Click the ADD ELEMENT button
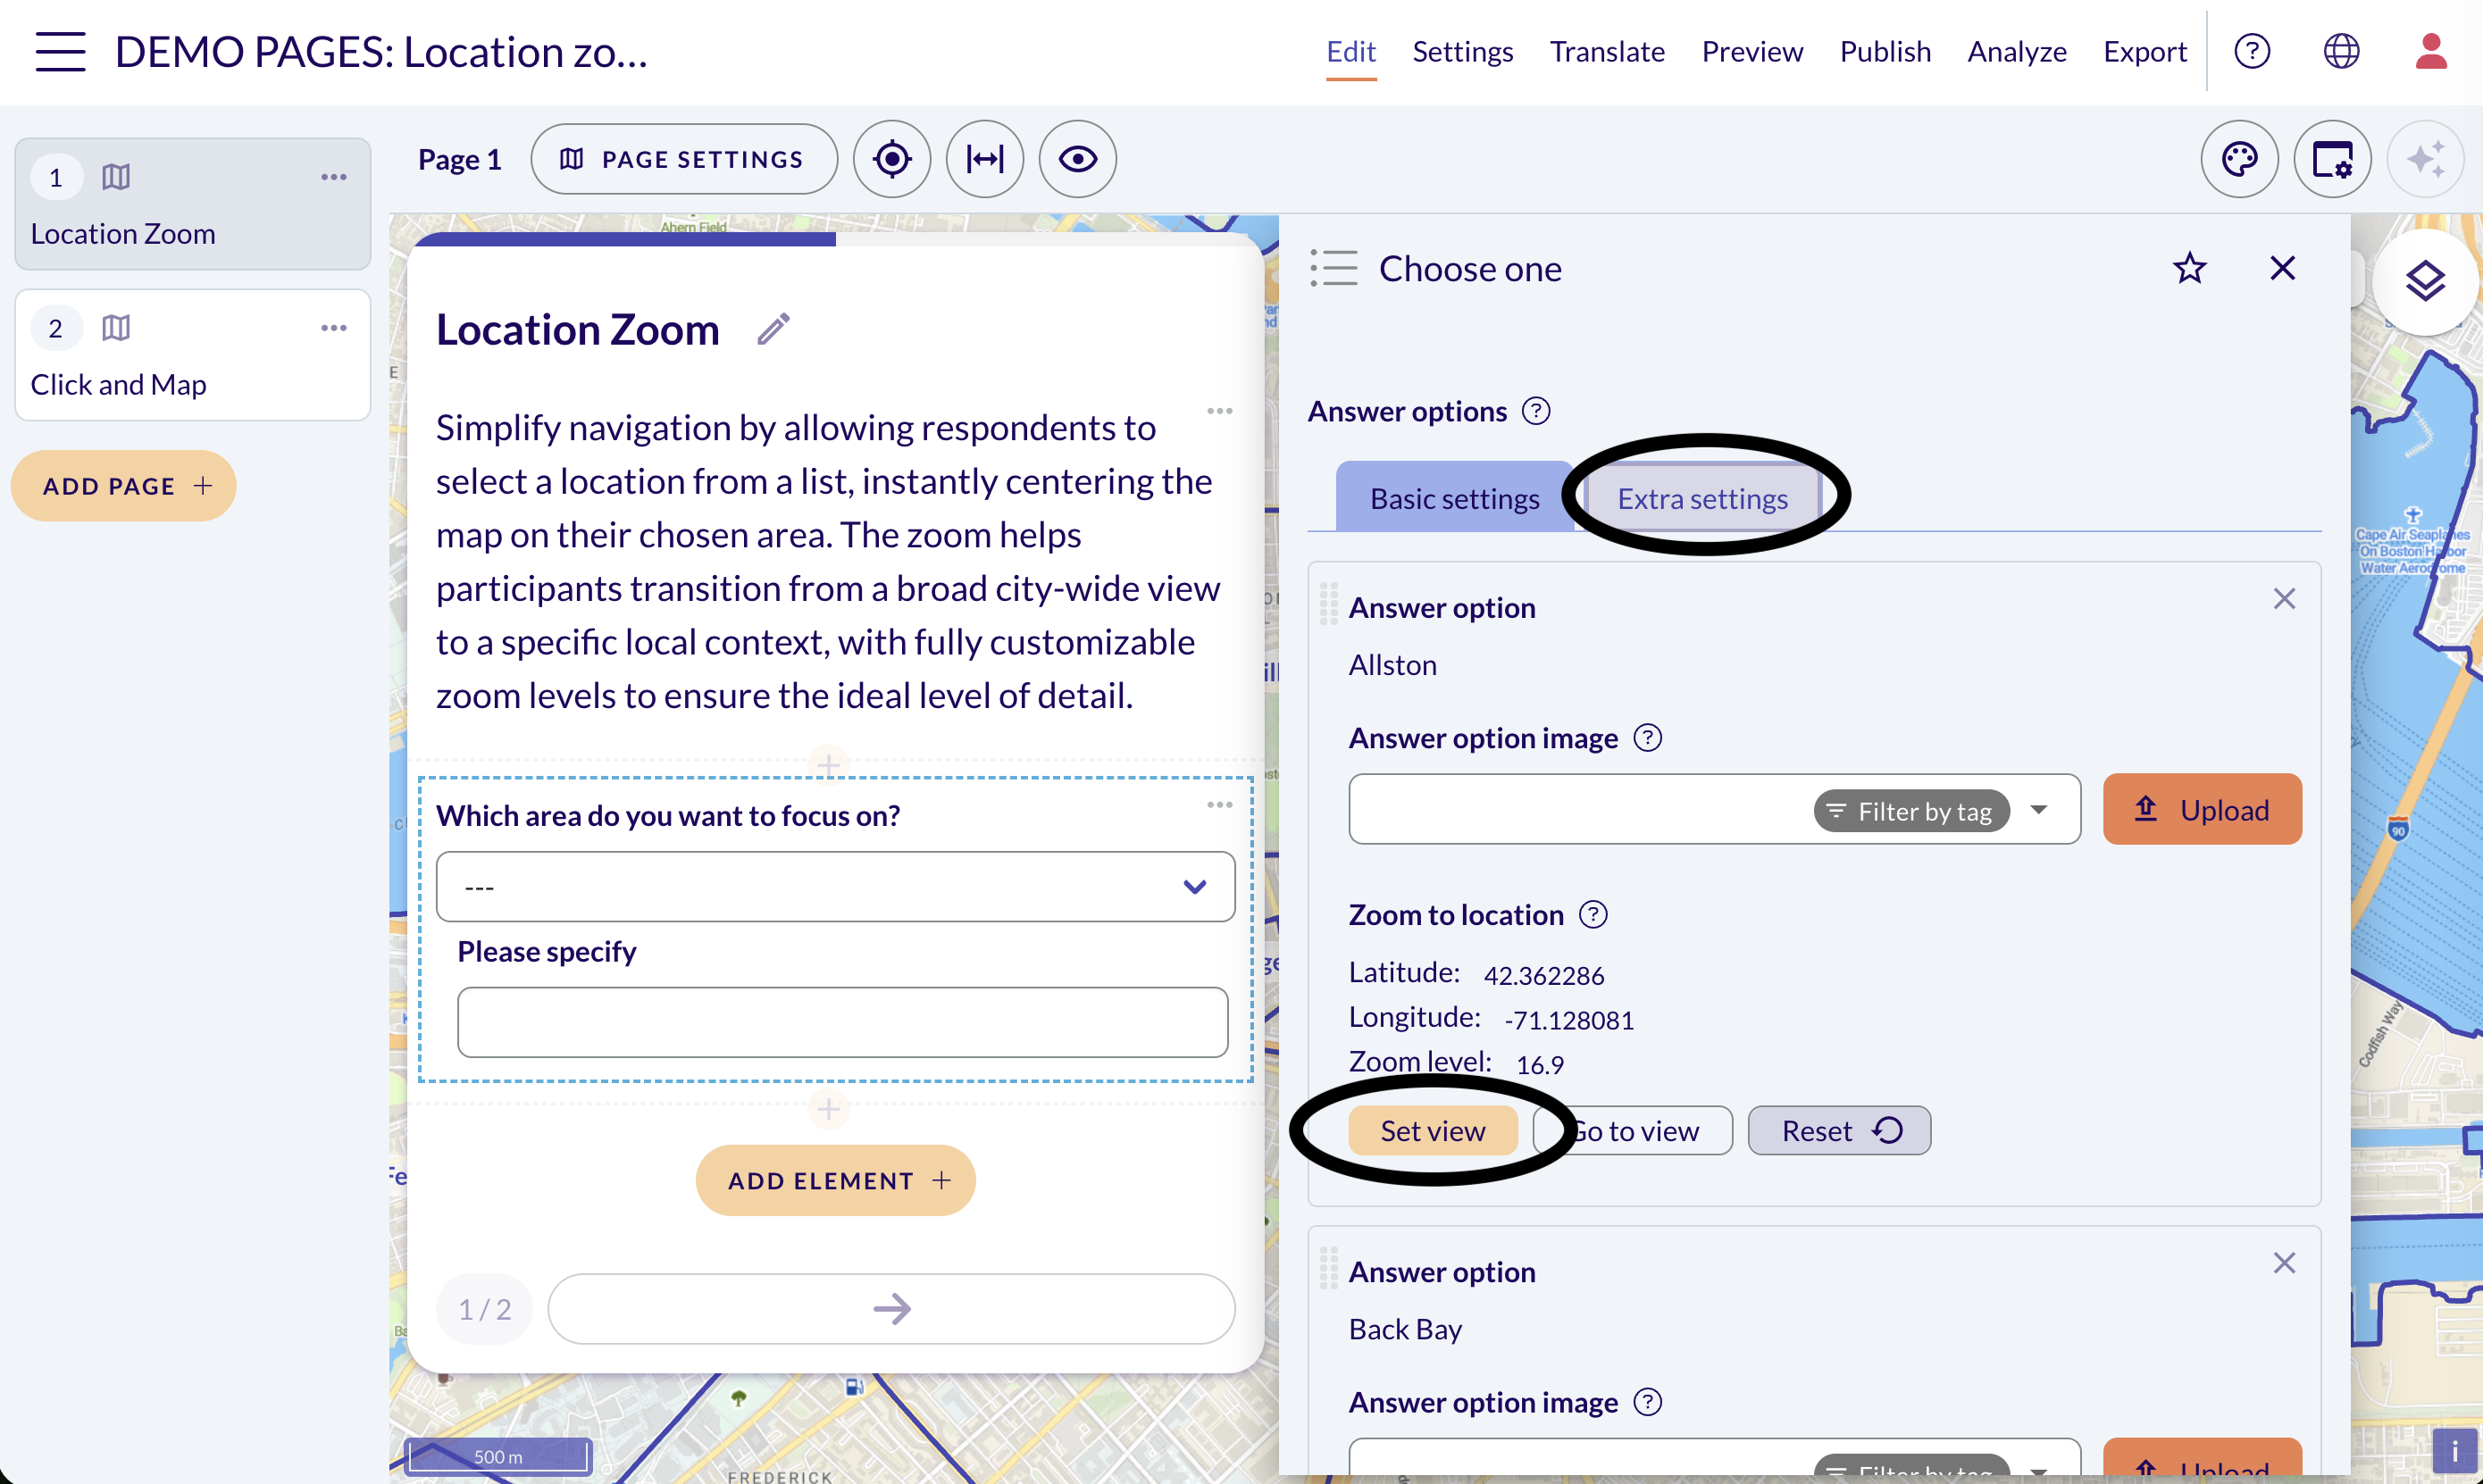Image resolution: width=2483 pixels, height=1484 pixels. coord(836,1181)
